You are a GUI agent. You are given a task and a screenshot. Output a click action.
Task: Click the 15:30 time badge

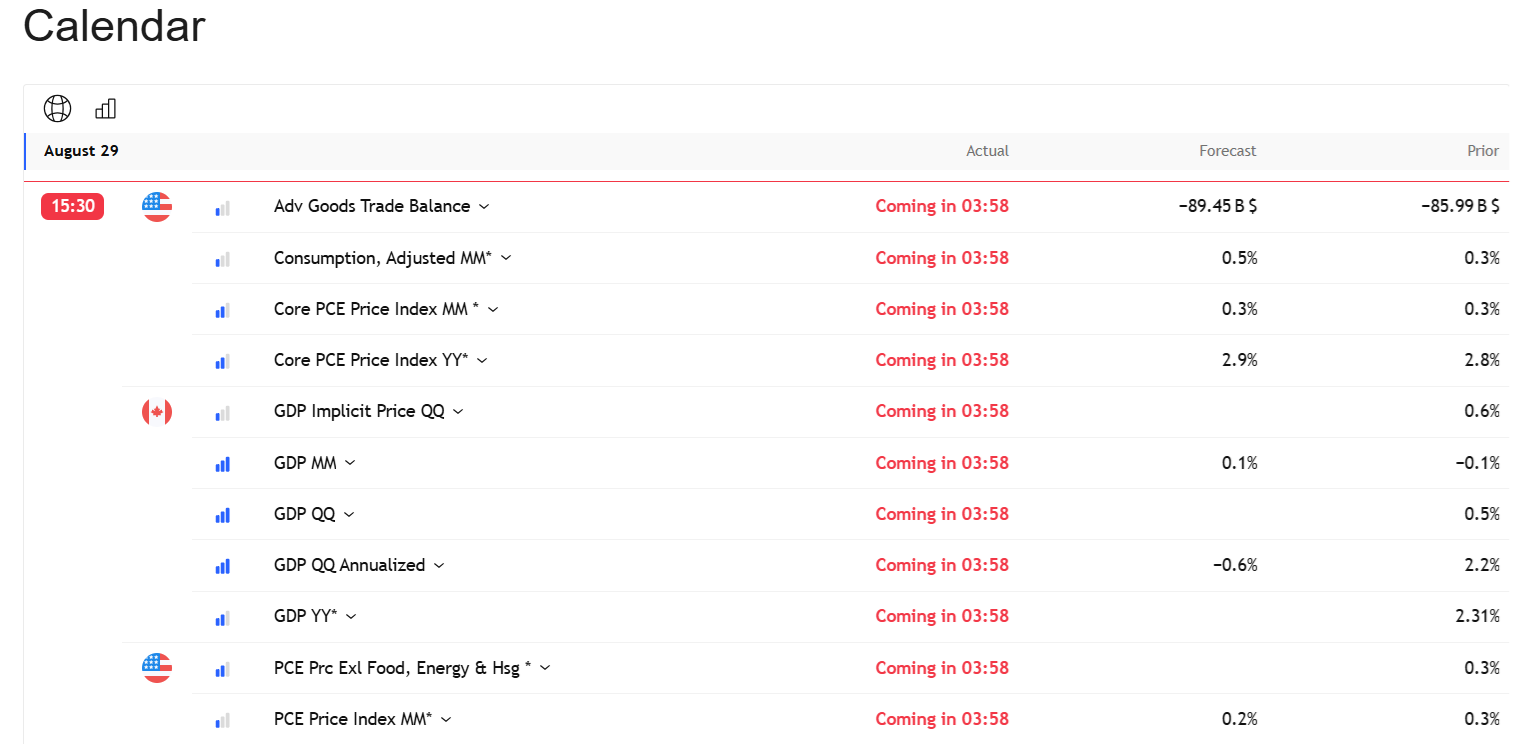click(x=72, y=206)
